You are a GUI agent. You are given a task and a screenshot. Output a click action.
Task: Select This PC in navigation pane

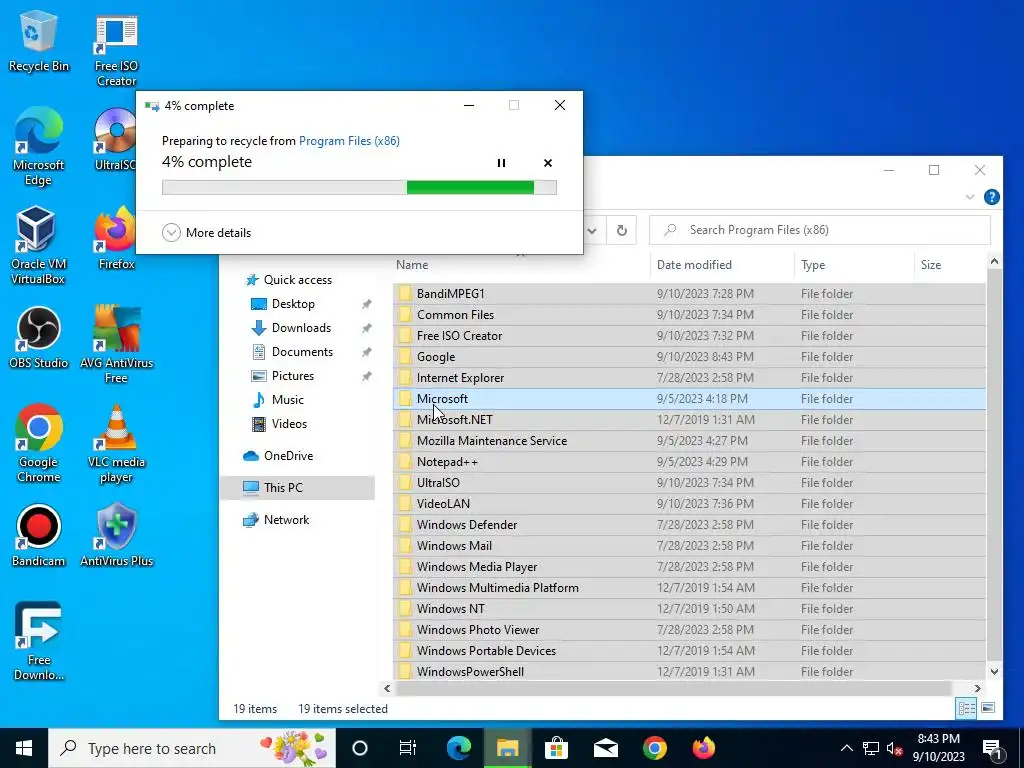tap(297, 488)
